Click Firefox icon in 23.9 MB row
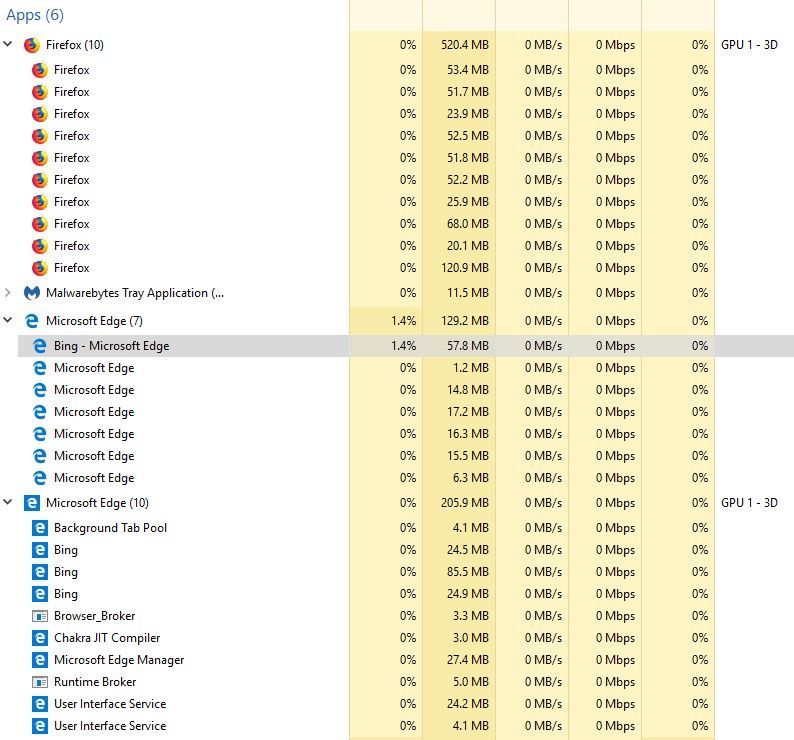 coord(39,113)
